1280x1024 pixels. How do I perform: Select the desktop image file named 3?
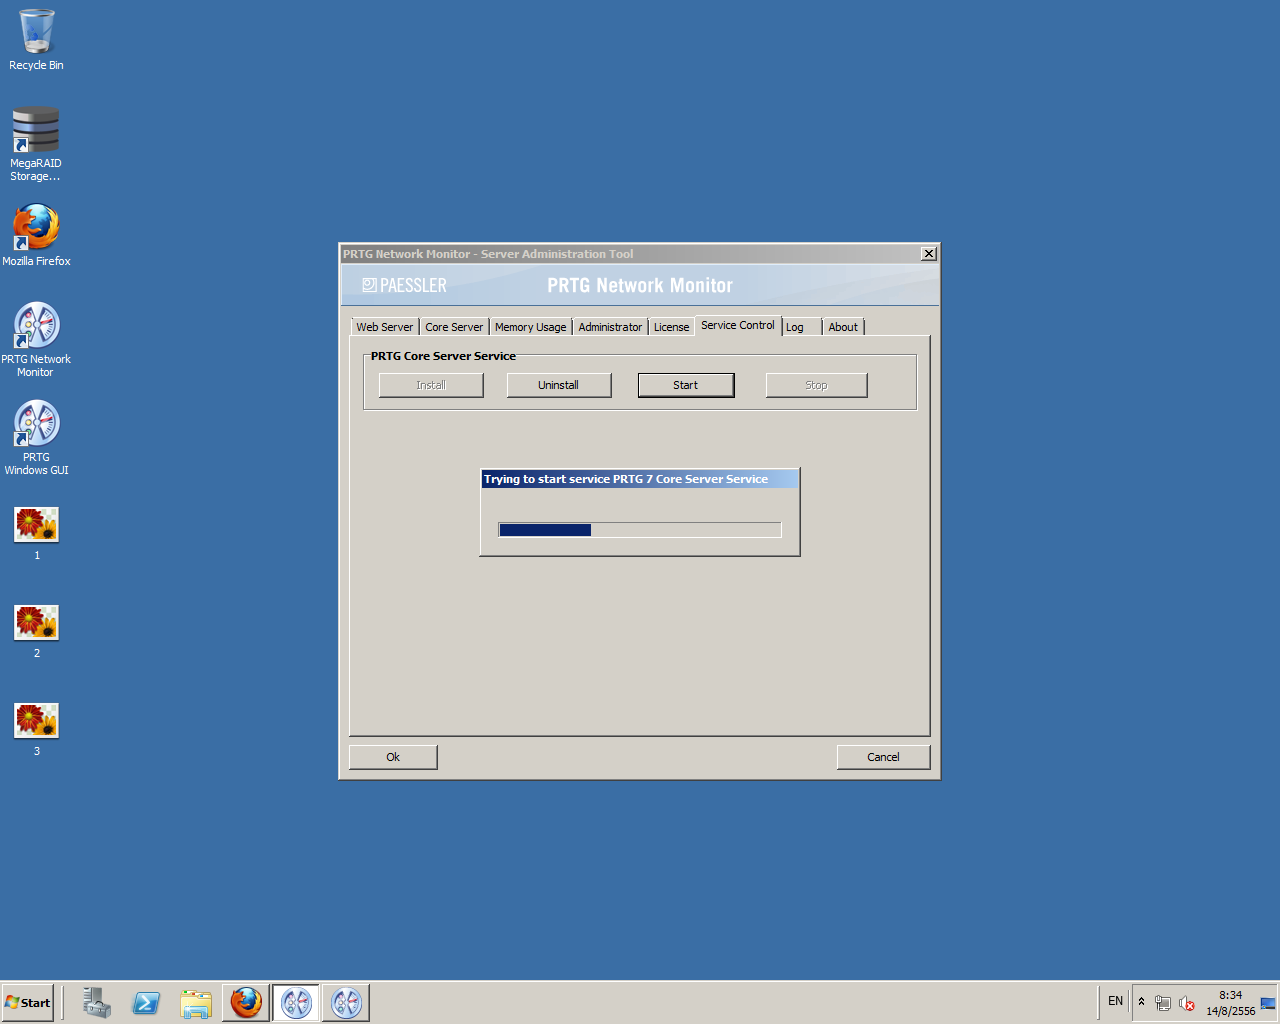point(36,729)
